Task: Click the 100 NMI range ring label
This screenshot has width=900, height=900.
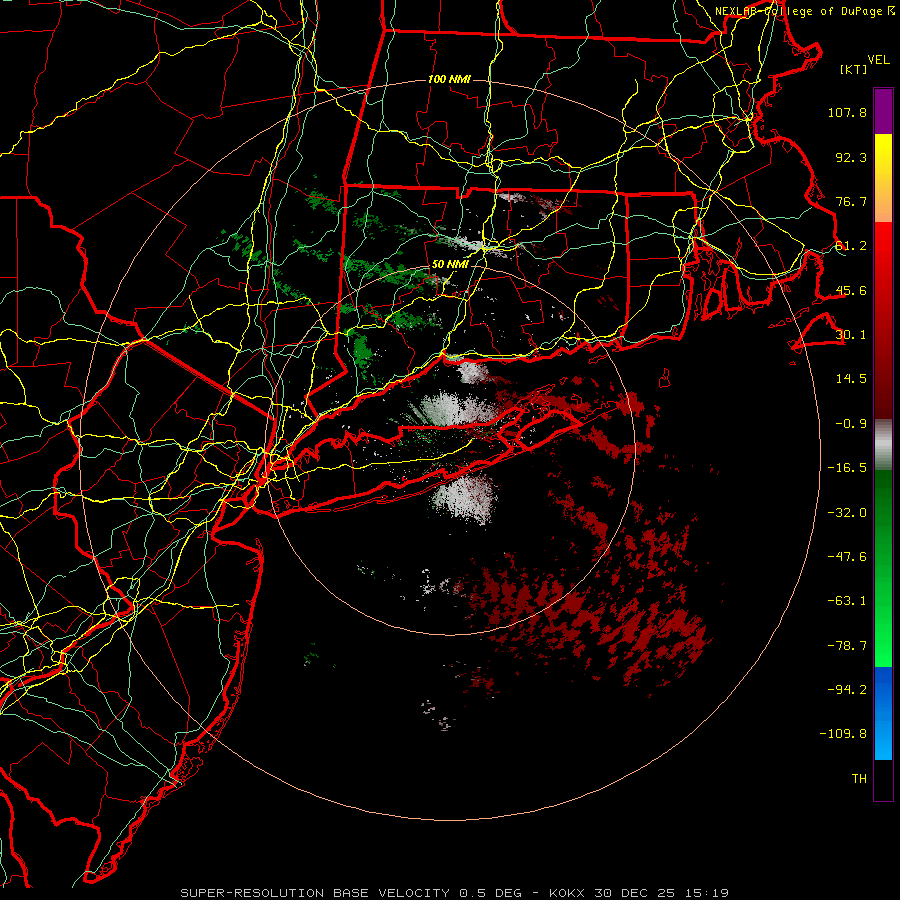Action: 449,79
